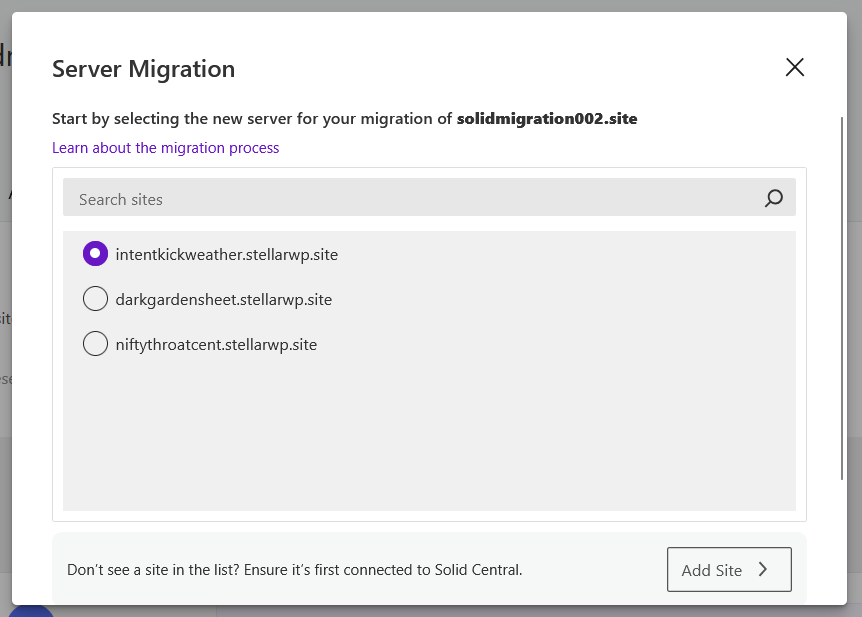The height and width of the screenshot is (617, 862).
Task: Pick the niftythroatcent.stellarwp.site radio button
Action: pyautogui.click(x=95, y=344)
